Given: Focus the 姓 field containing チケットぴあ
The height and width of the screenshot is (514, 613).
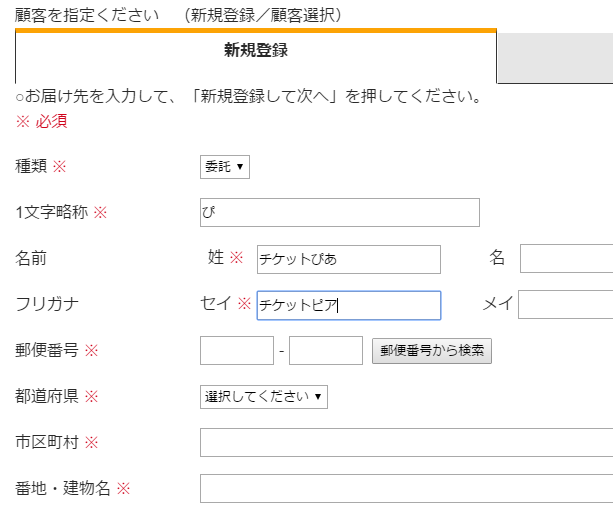Looking at the screenshot, I should click(x=348, y=259).
